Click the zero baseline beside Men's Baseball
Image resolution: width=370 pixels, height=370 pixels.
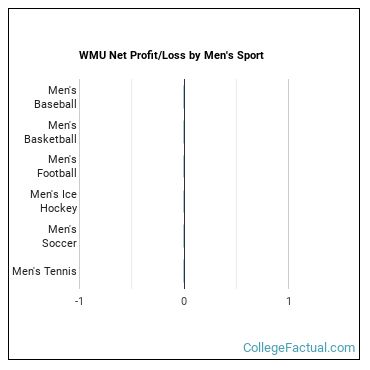click(184, 97)
